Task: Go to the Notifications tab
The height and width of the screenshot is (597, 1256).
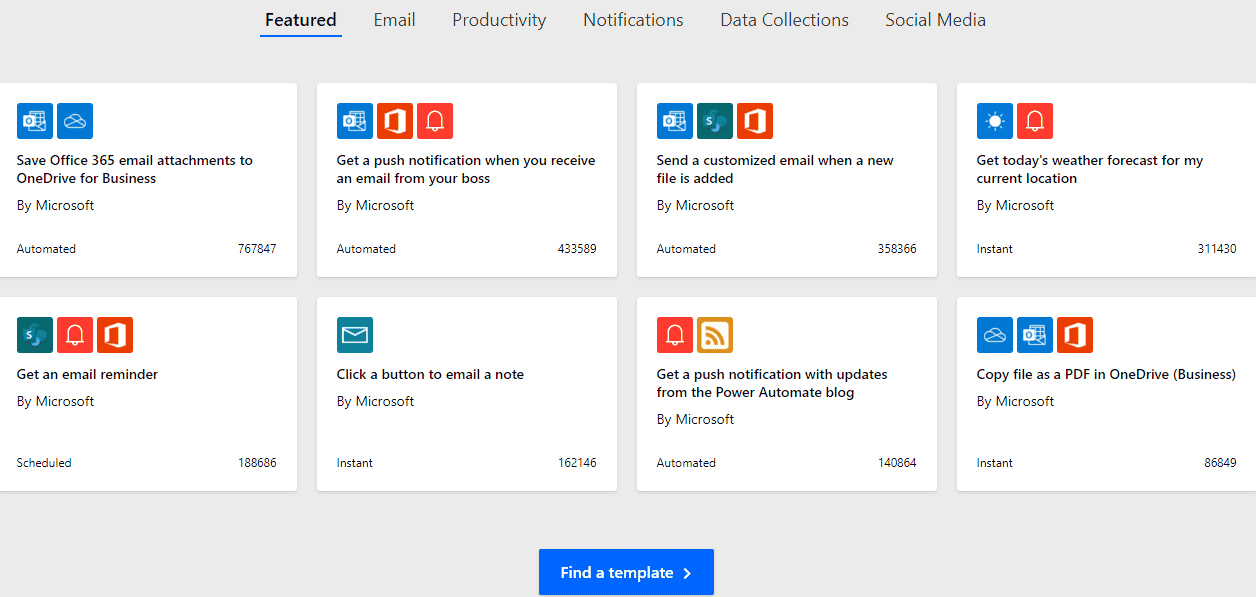Action: coord(633,20)
